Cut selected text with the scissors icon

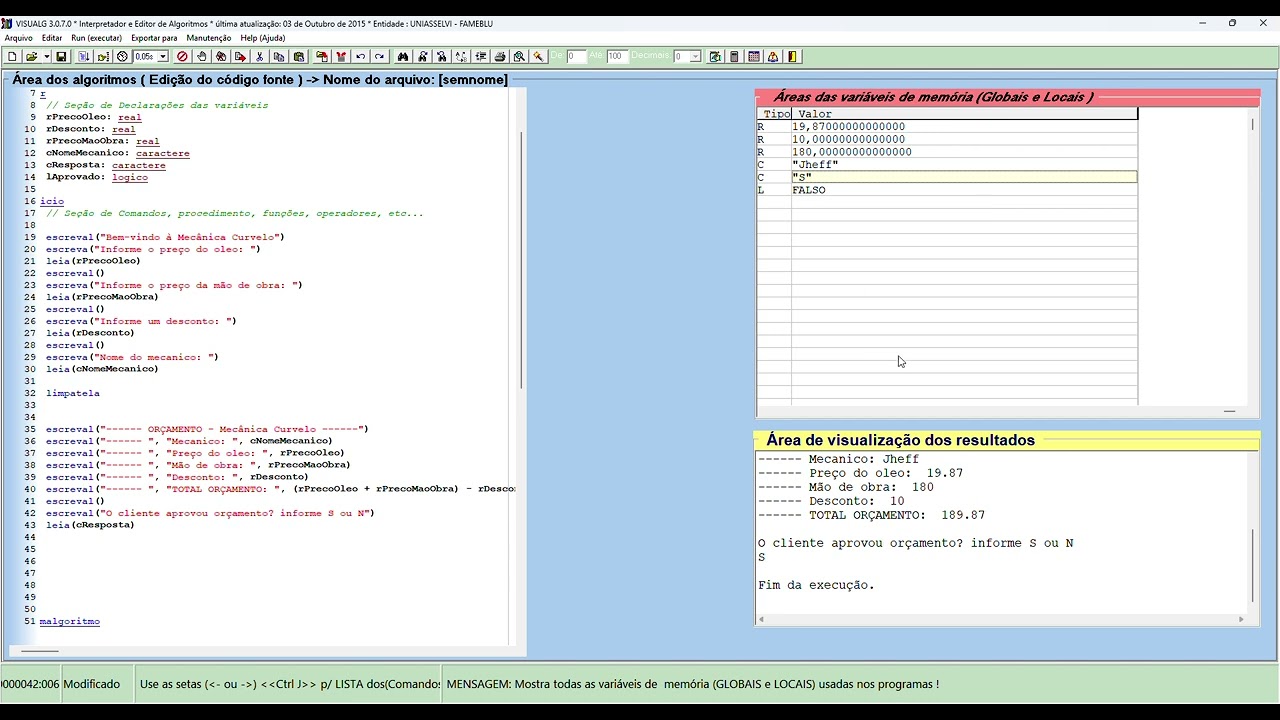pyautogui.click(x=259, y=57)
